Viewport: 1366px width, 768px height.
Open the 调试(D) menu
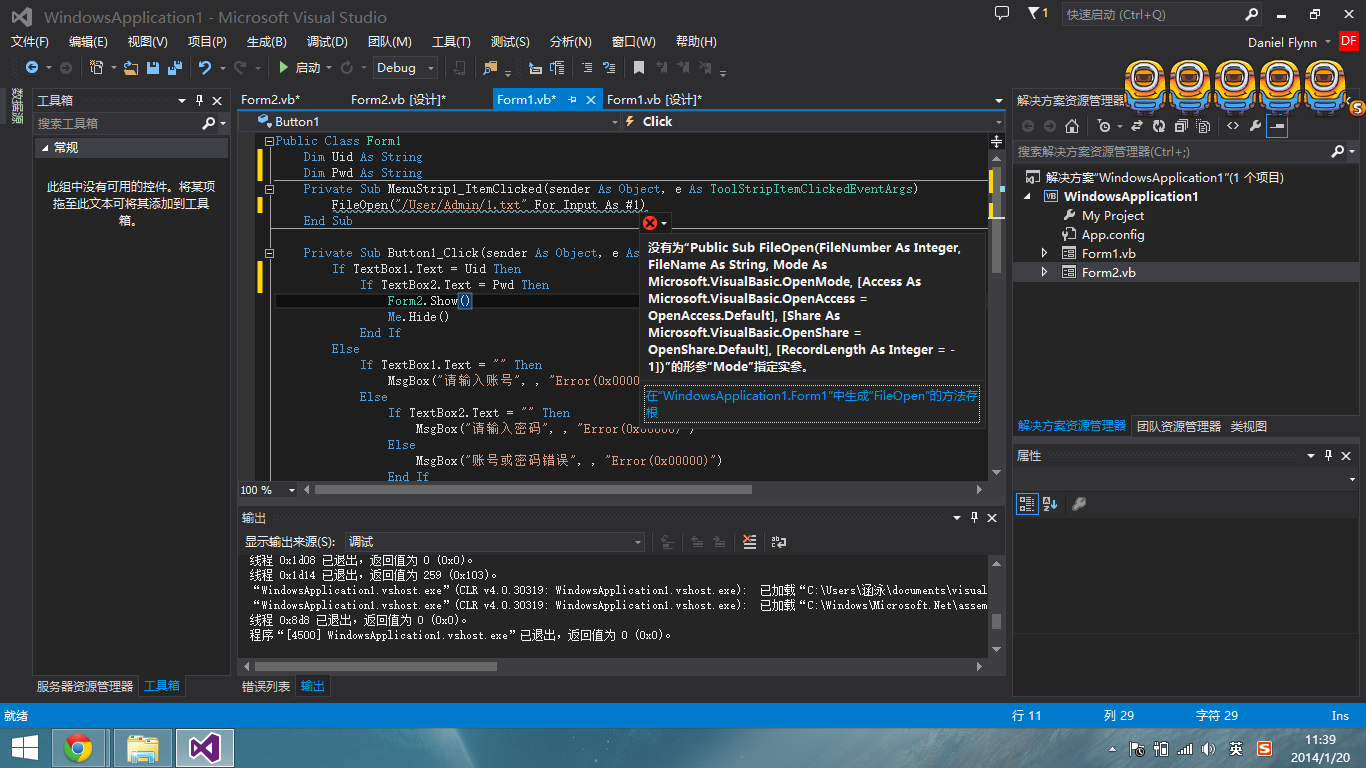point(327,41)
